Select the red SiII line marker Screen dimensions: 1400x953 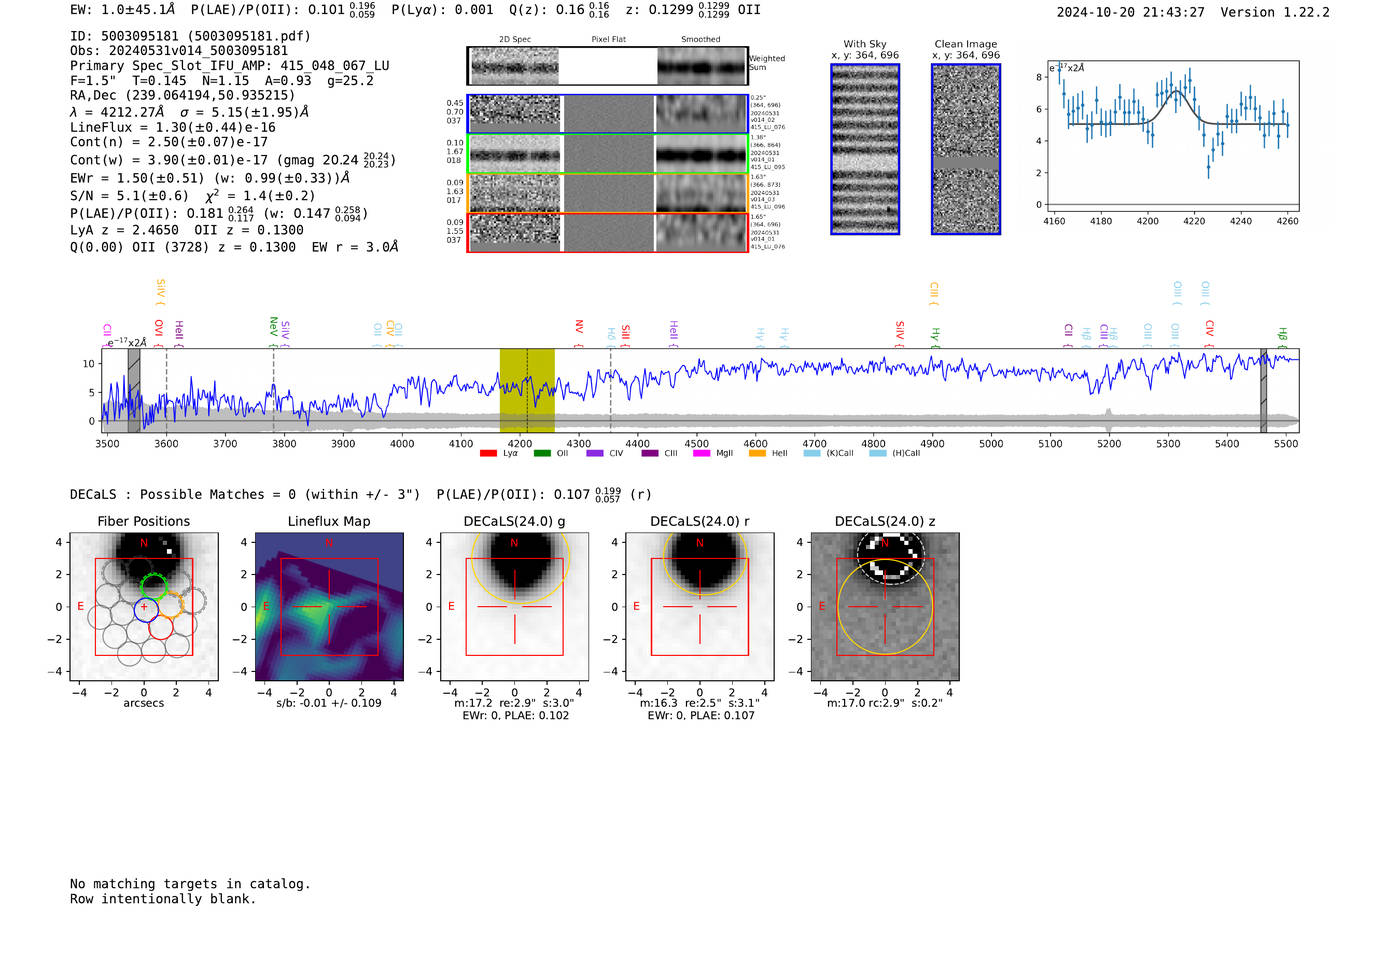pyautogui.click(x=625, y=335)
